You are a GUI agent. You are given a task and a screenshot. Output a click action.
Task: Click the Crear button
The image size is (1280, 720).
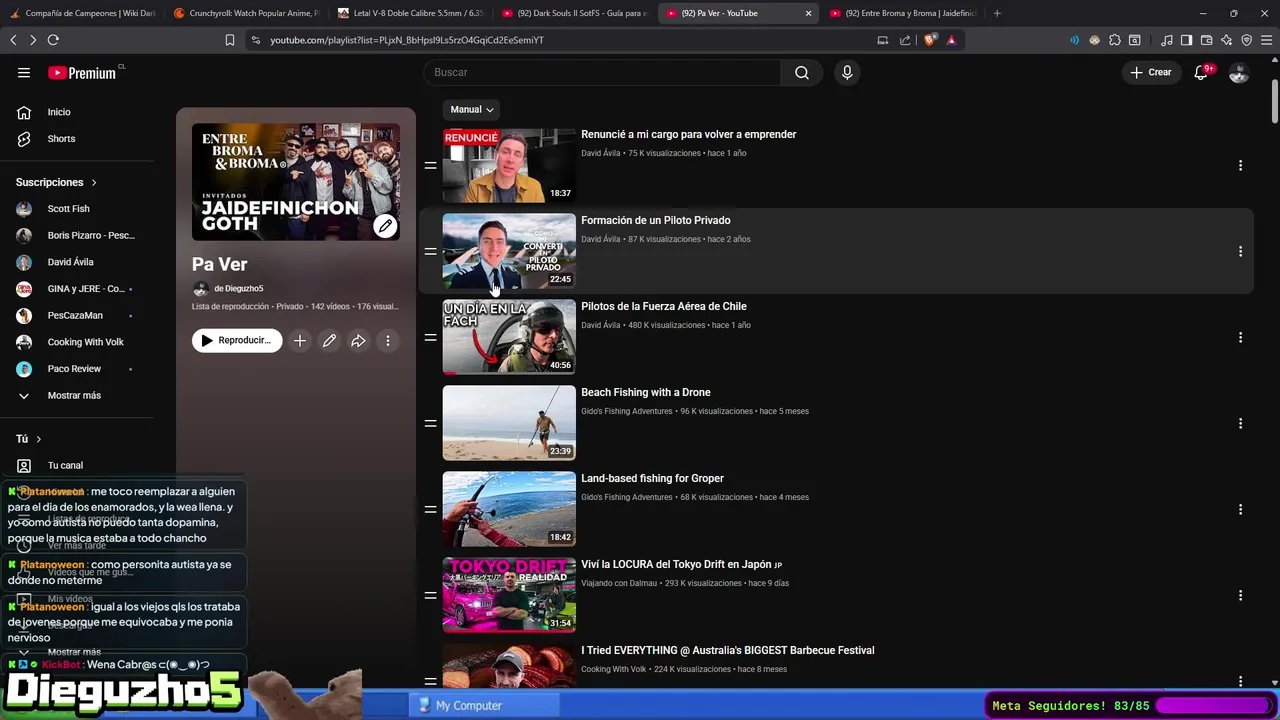1150,72
